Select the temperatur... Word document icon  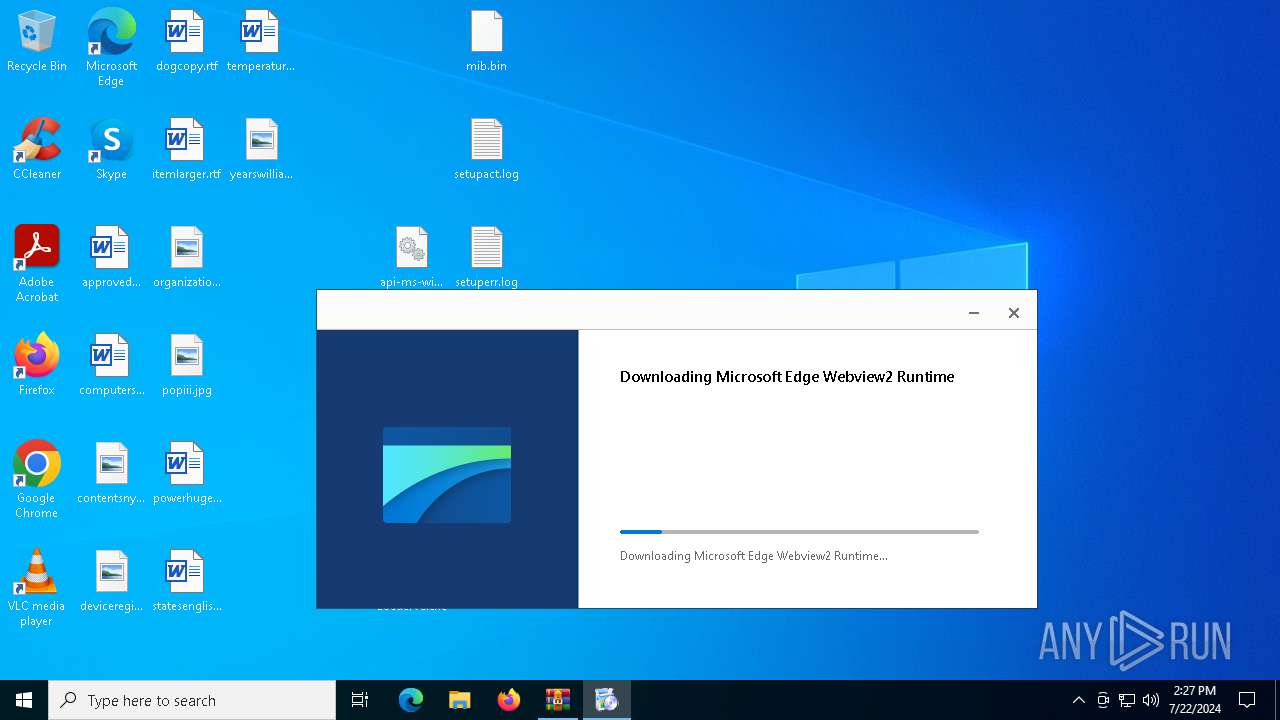[x=260, y=42]
